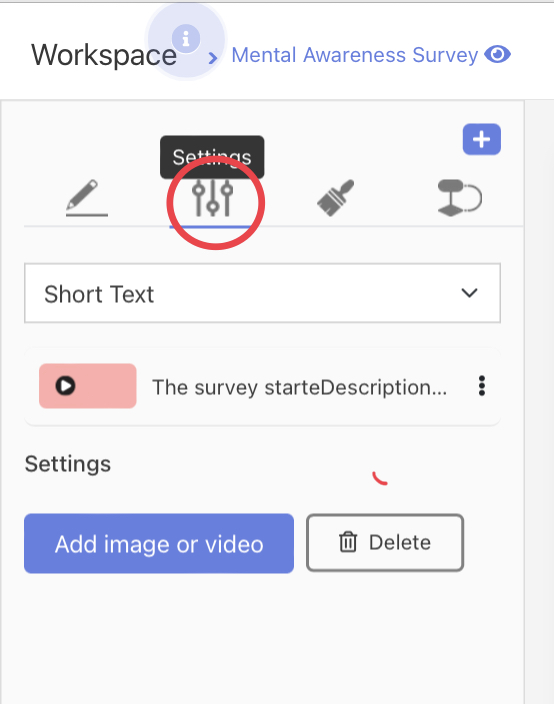Open the three-dot menu on survey item
Screen dimensions: 554x704
[x=482, y=386]
